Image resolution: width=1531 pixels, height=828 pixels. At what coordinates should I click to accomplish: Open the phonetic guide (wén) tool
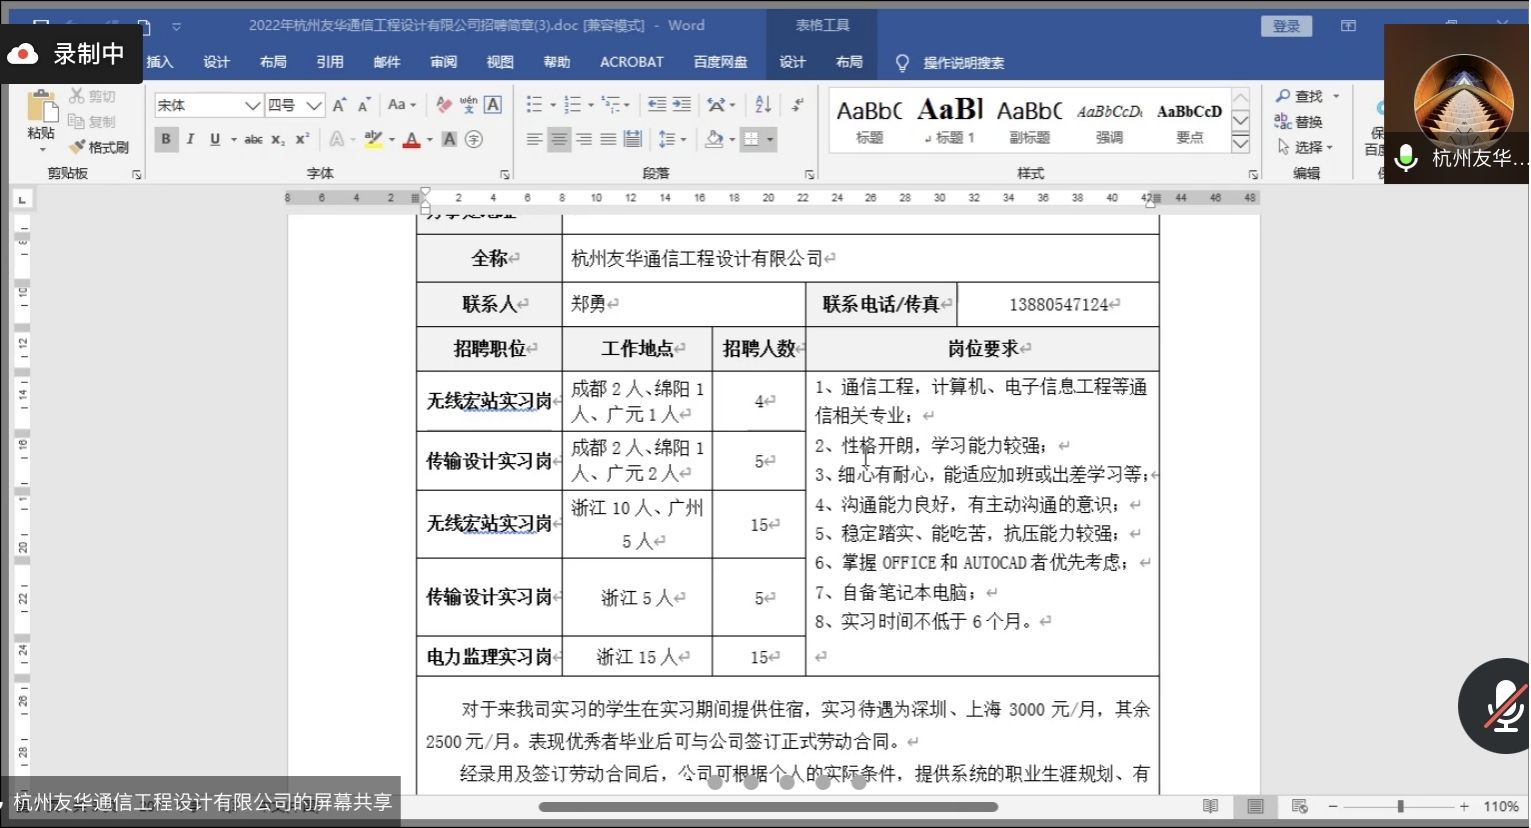tap(468, 105)
